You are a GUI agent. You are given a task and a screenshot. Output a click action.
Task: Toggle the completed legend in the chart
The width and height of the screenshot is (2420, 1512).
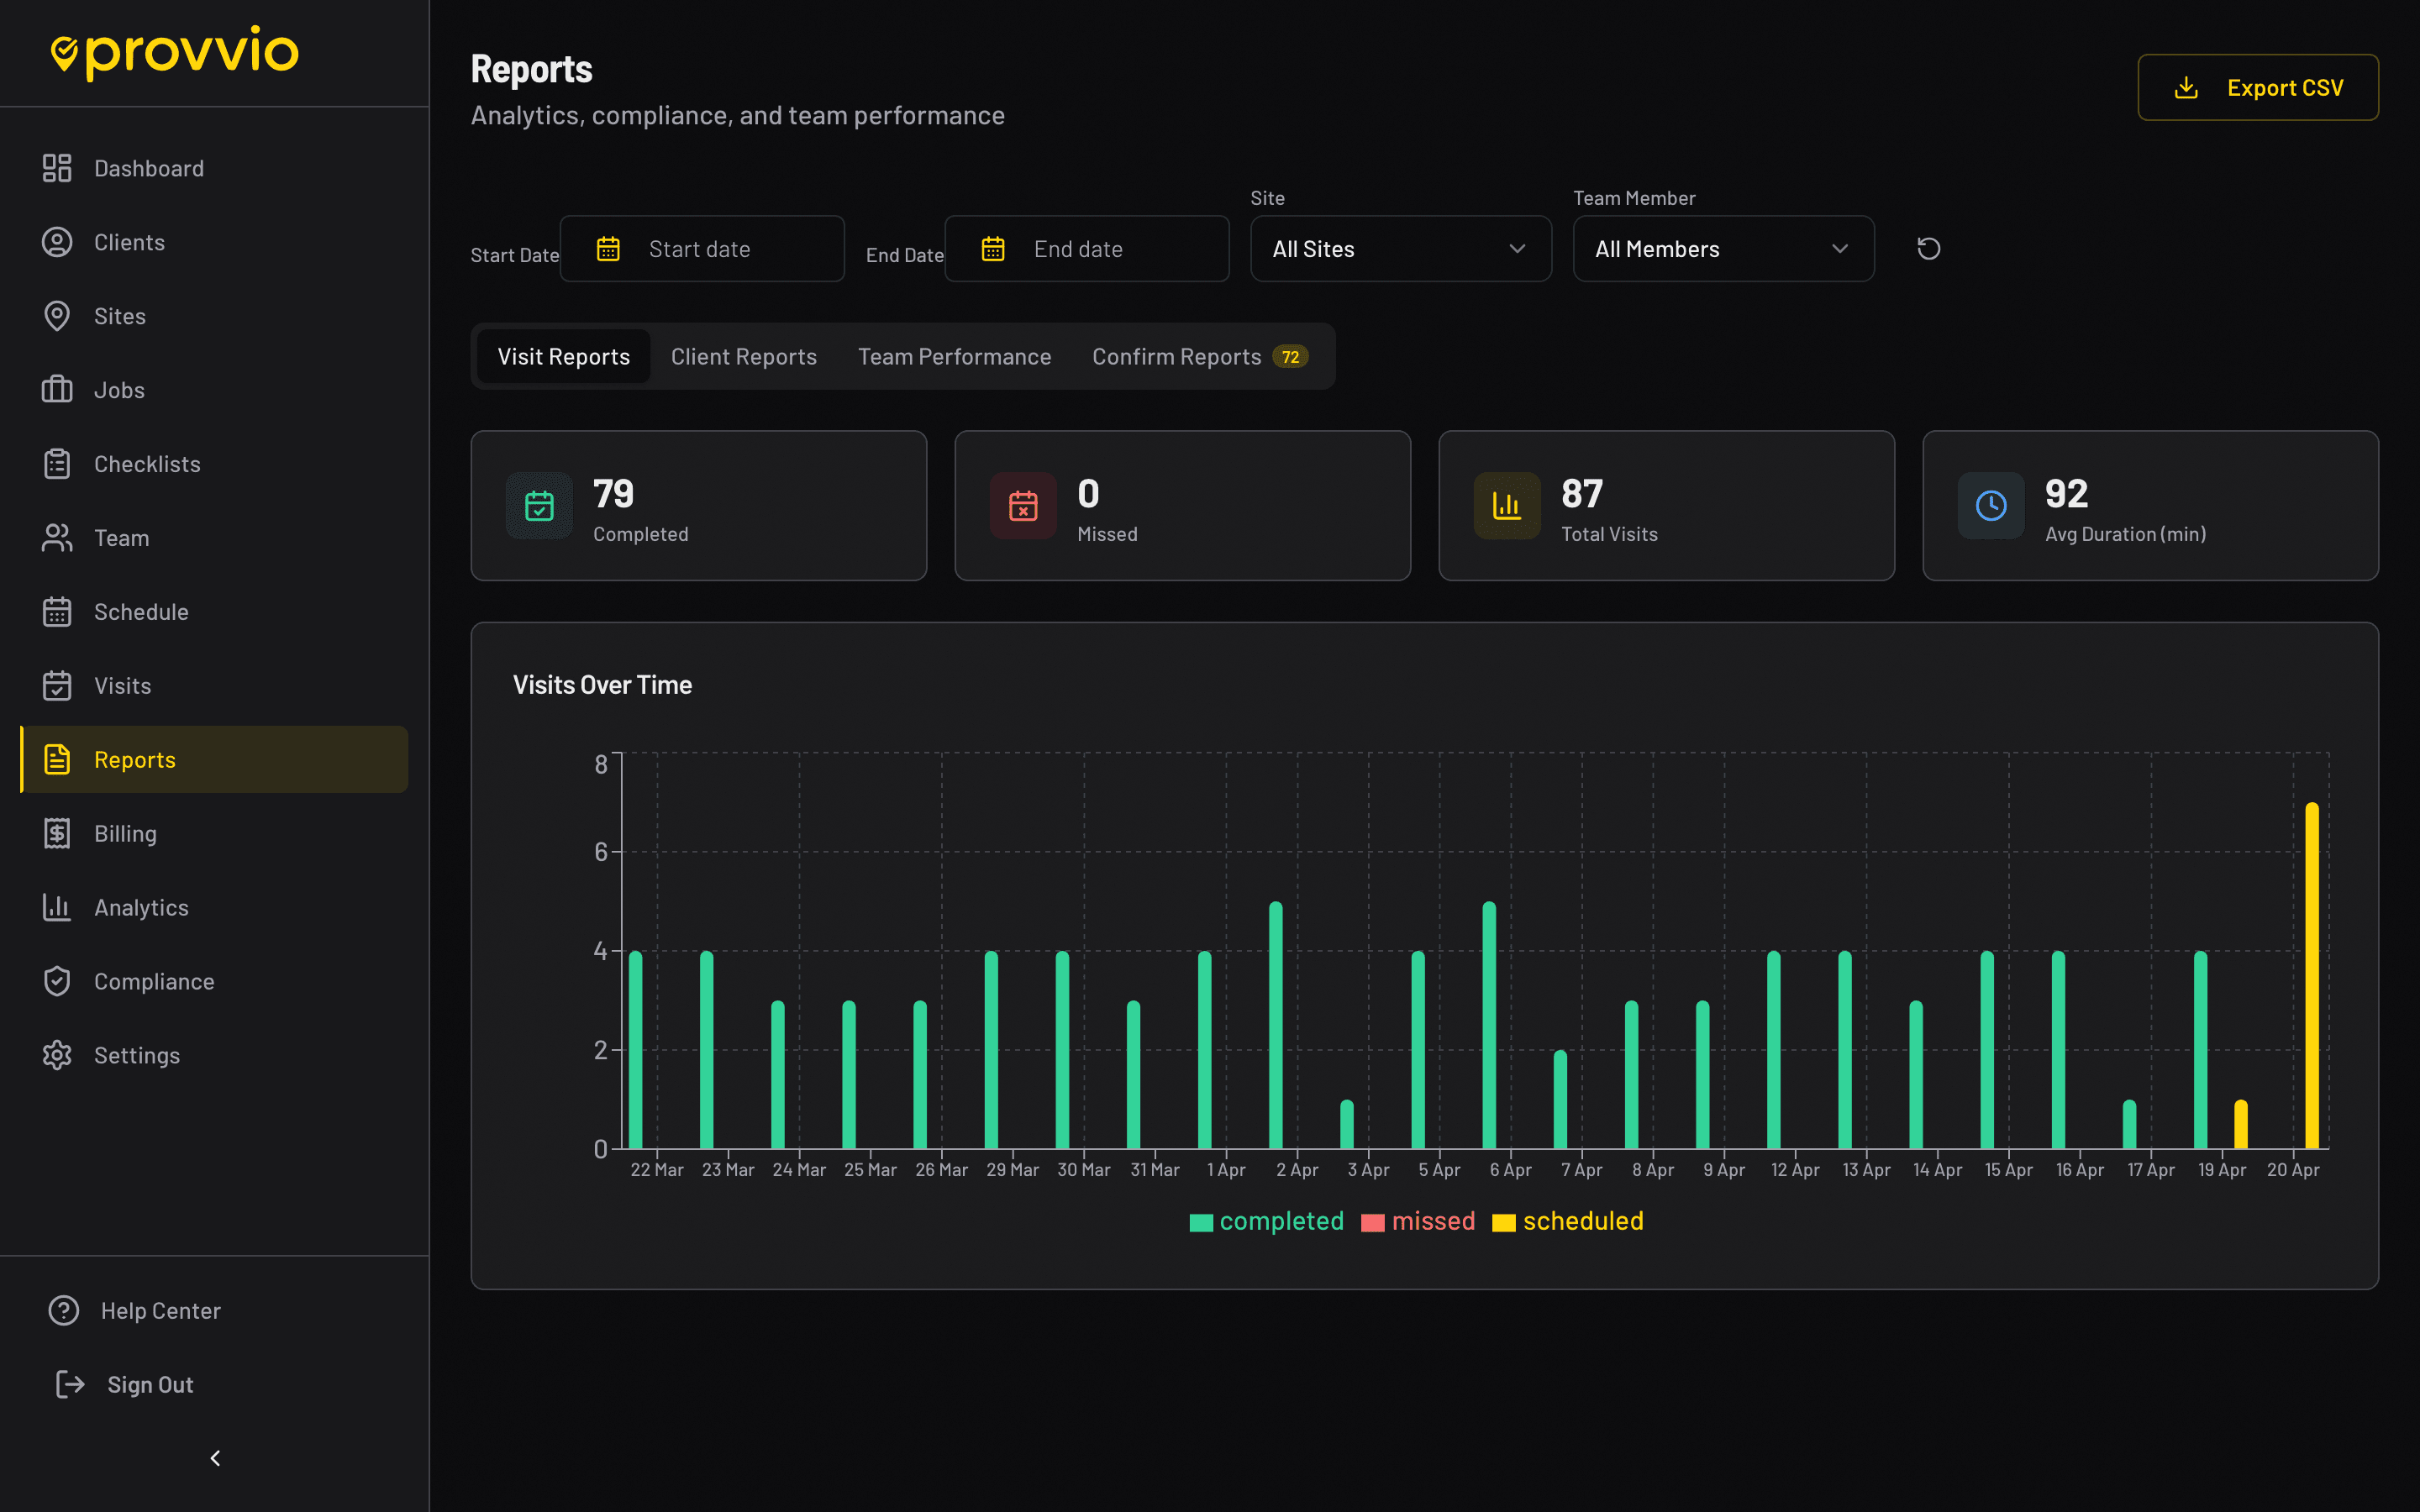click(x=1265, y=1221)
